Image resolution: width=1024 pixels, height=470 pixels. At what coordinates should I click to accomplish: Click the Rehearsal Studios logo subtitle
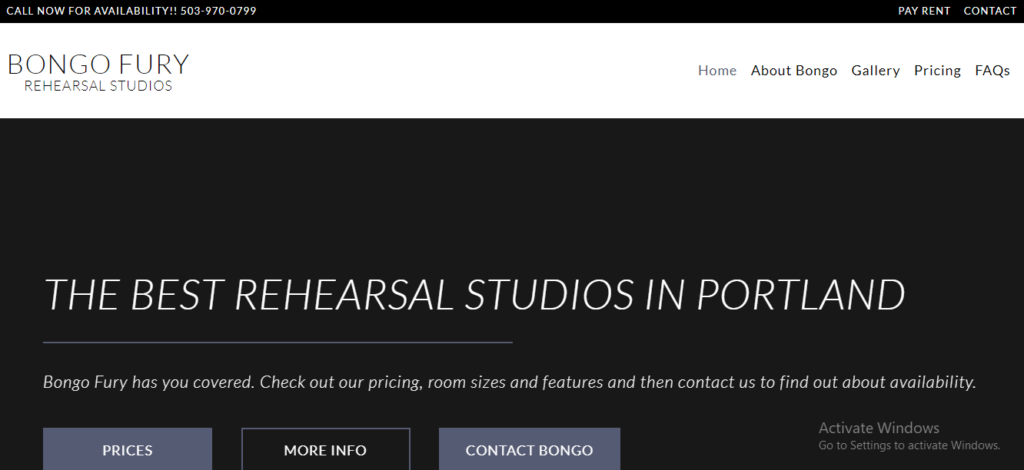pyautogui.click(x=98, y=86)
